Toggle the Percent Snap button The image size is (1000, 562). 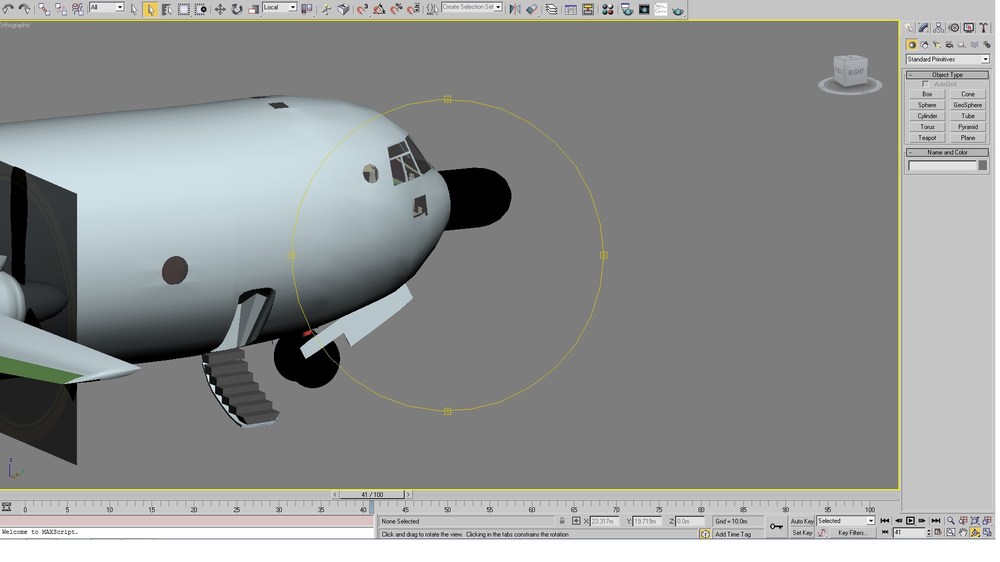pyautogui.click(x=396, y=10)
